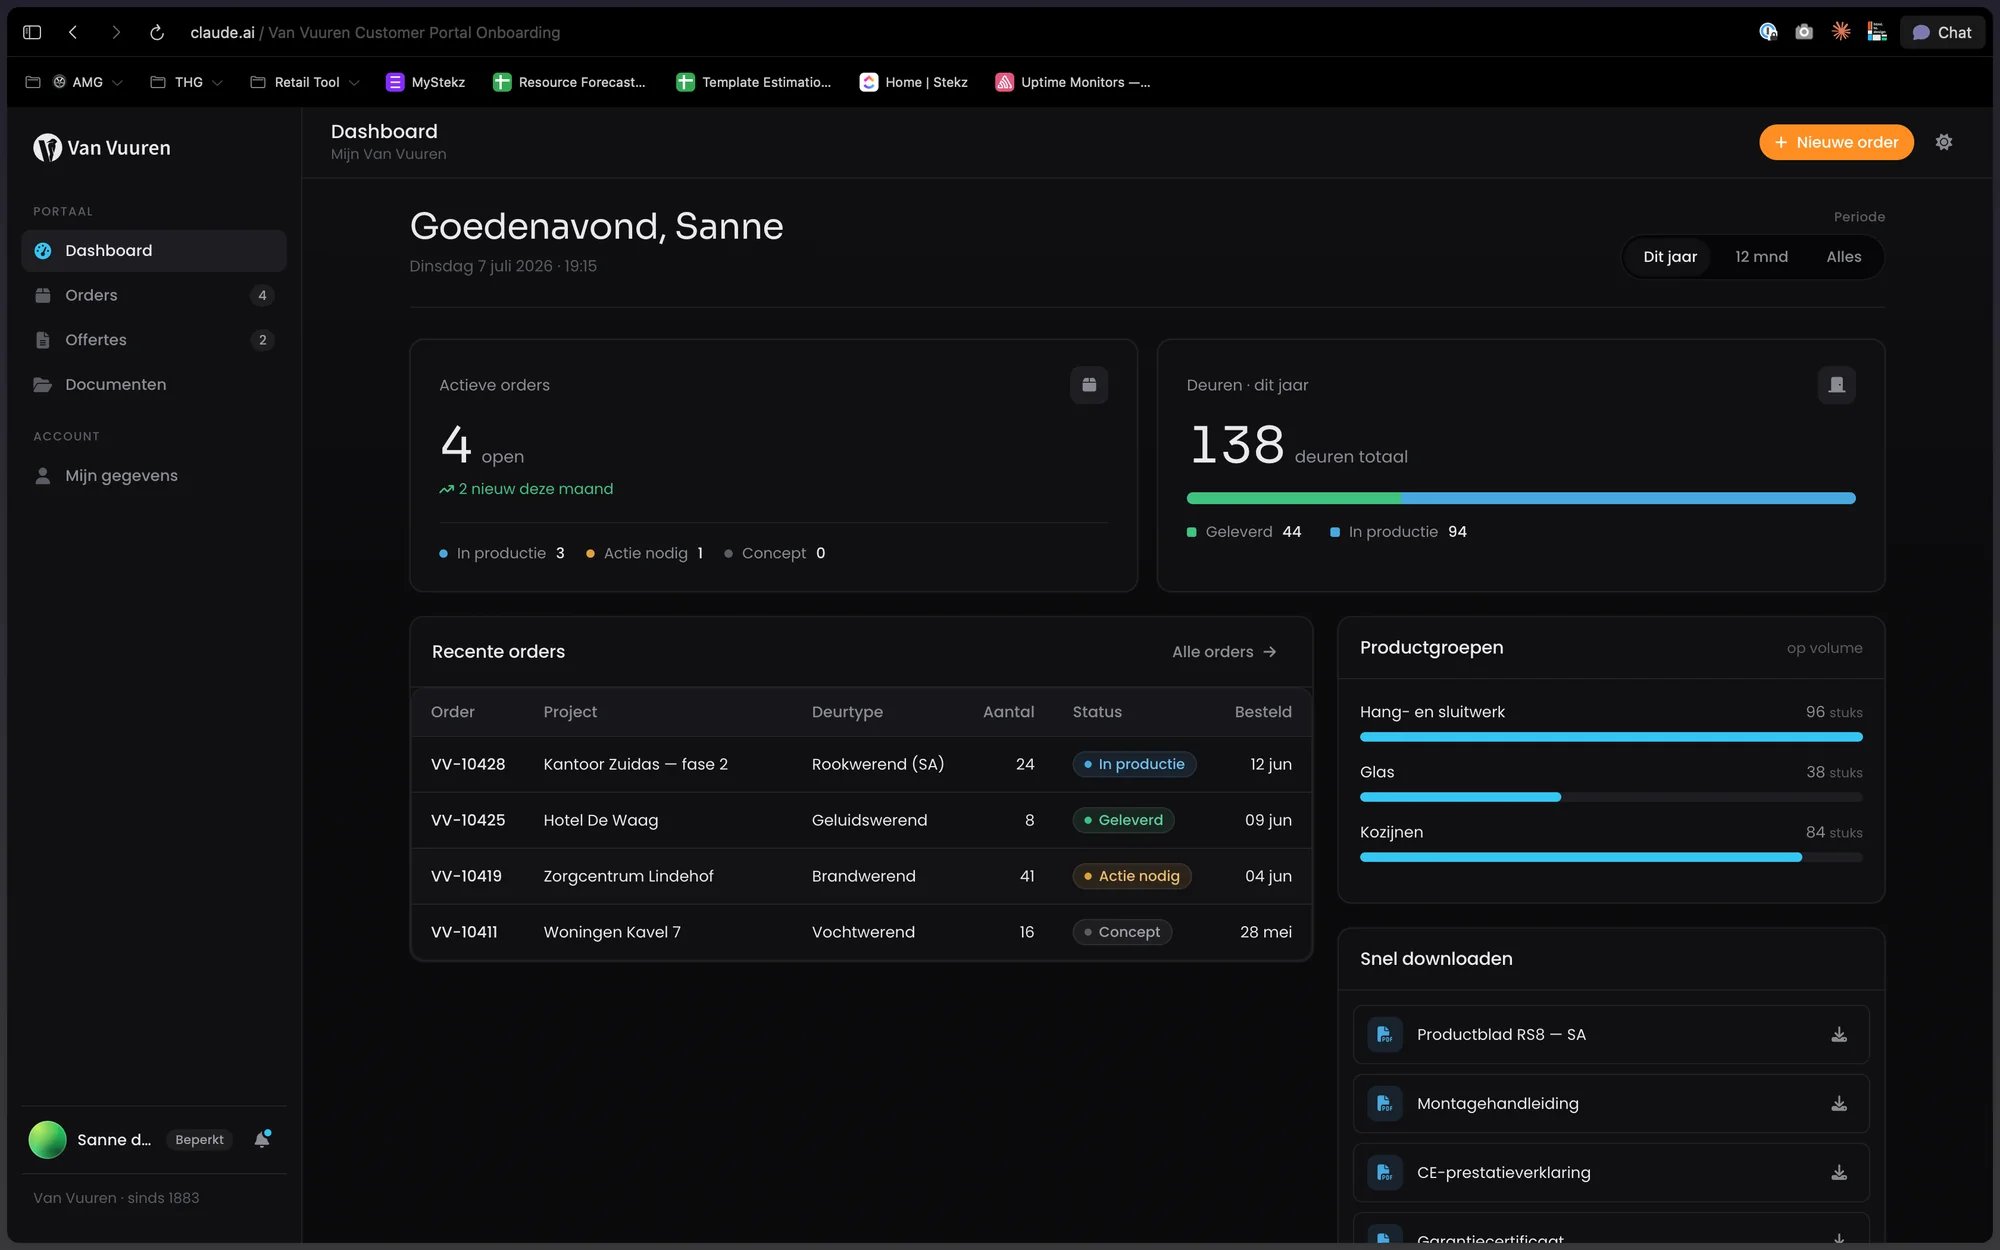Click the PDF icon for Montagehandleiding
Image resolution: width=2000 pixels, height=1250 pixels.
pyautogui.click(x=1385, y=1104)
